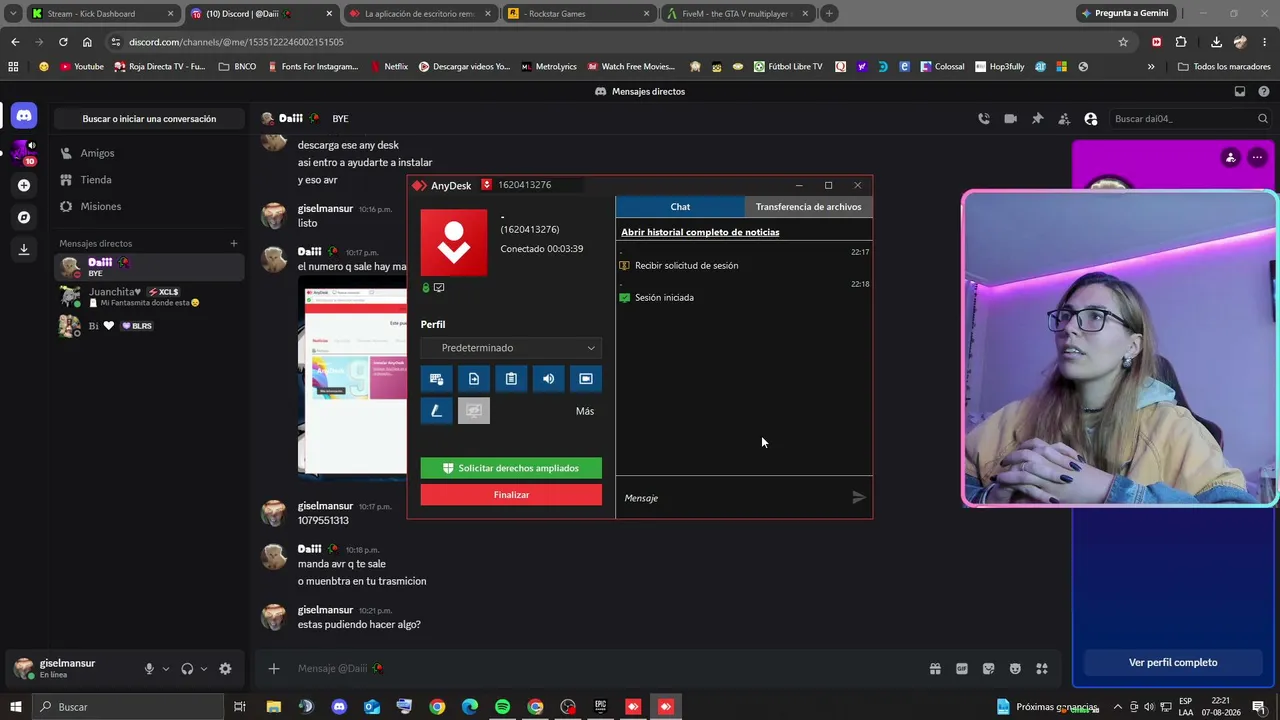Toggle the greyed privacy screen permission
The height and width of the screenshot is (720, 1280).
coord(474,411)
